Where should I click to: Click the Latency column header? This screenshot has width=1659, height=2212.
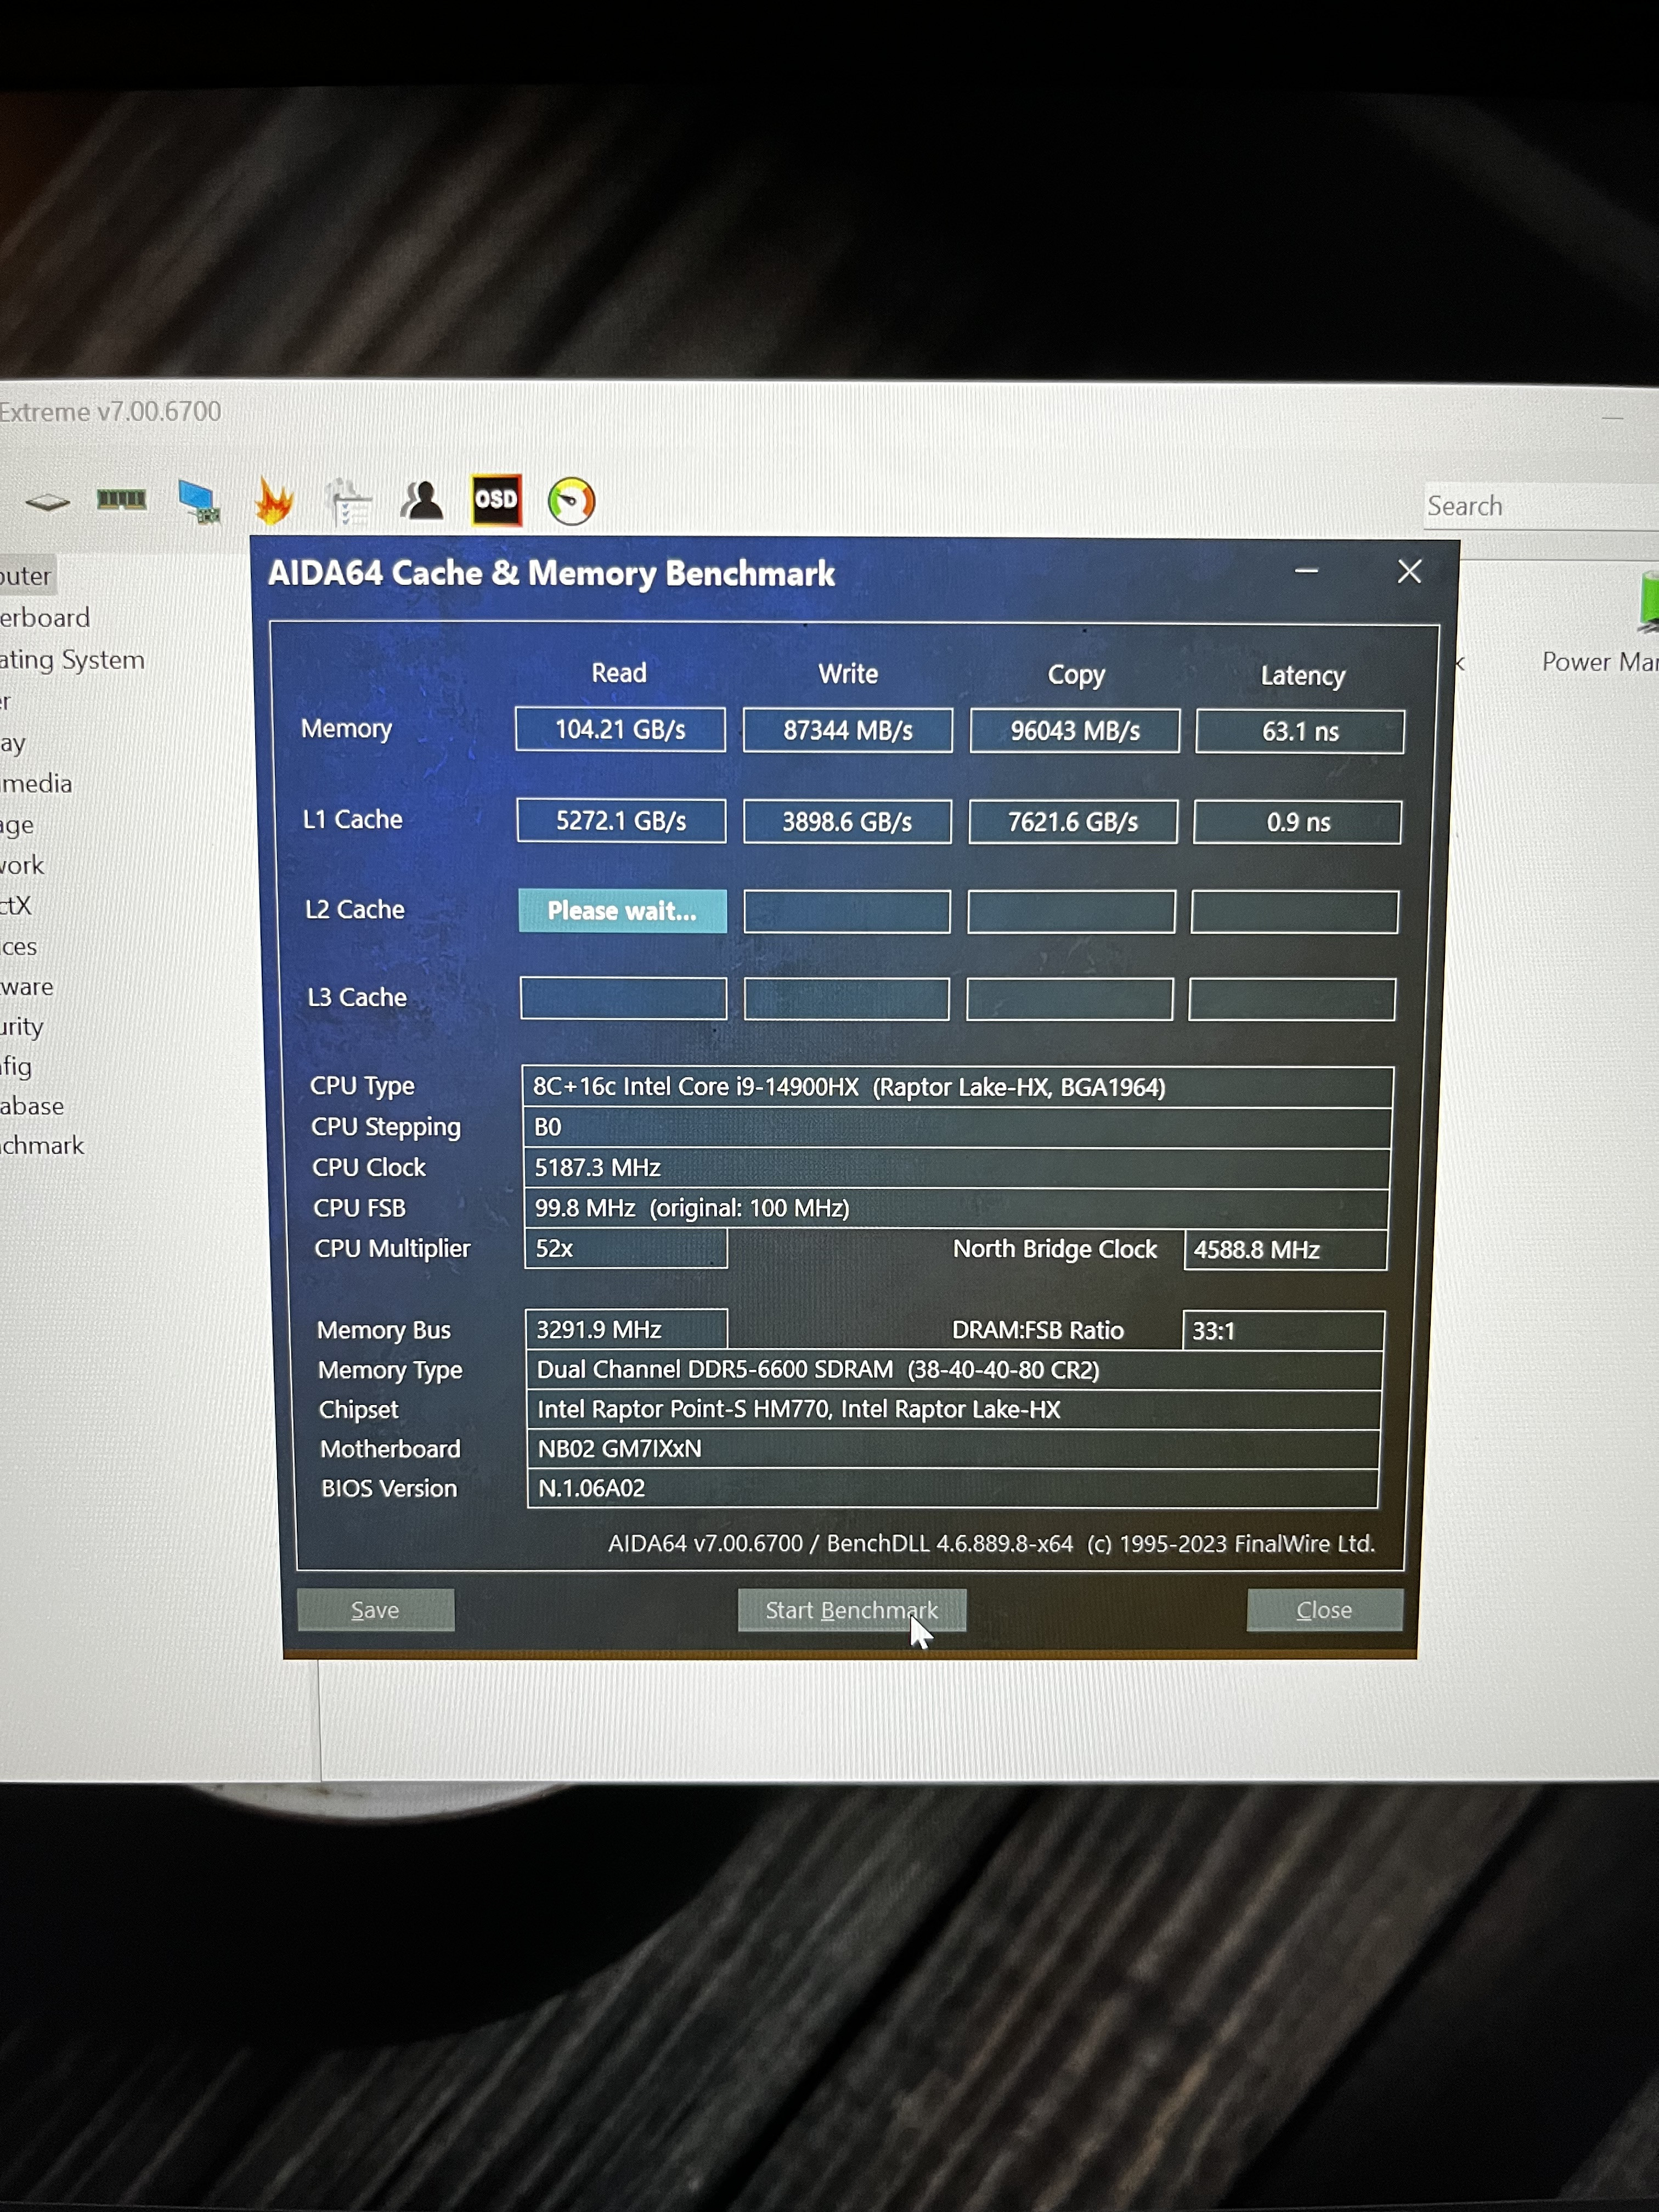tap(1303, 676)
